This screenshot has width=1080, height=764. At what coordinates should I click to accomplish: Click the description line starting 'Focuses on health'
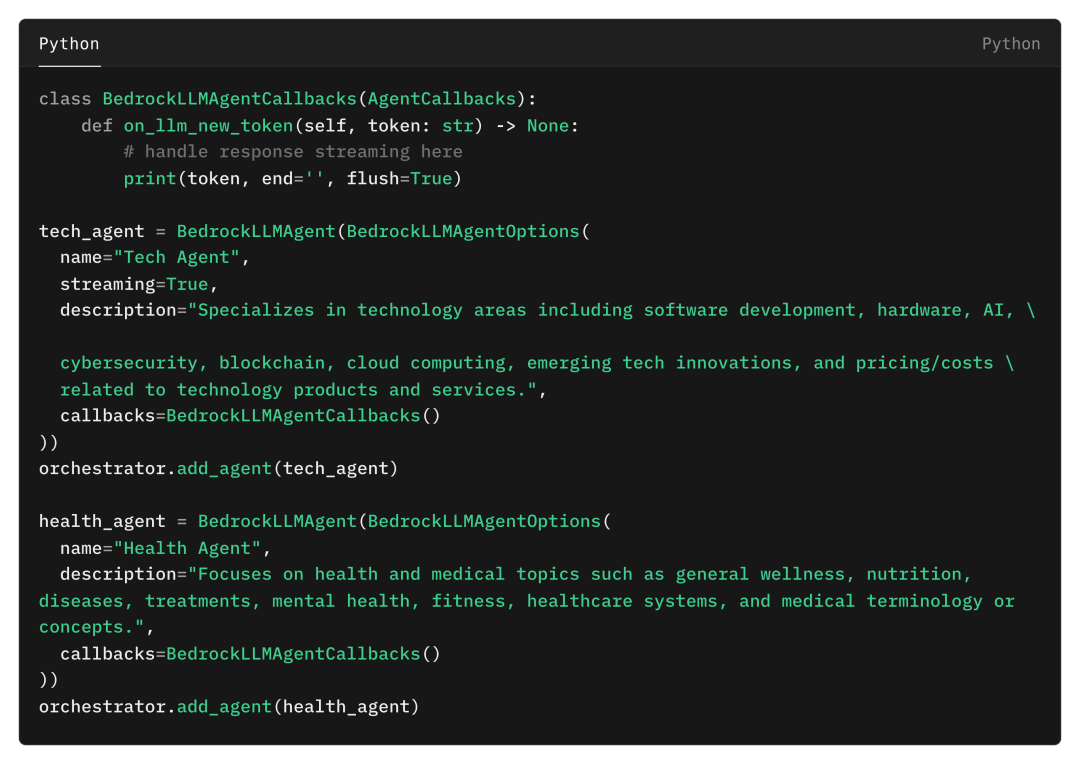[x=516, y=575]
